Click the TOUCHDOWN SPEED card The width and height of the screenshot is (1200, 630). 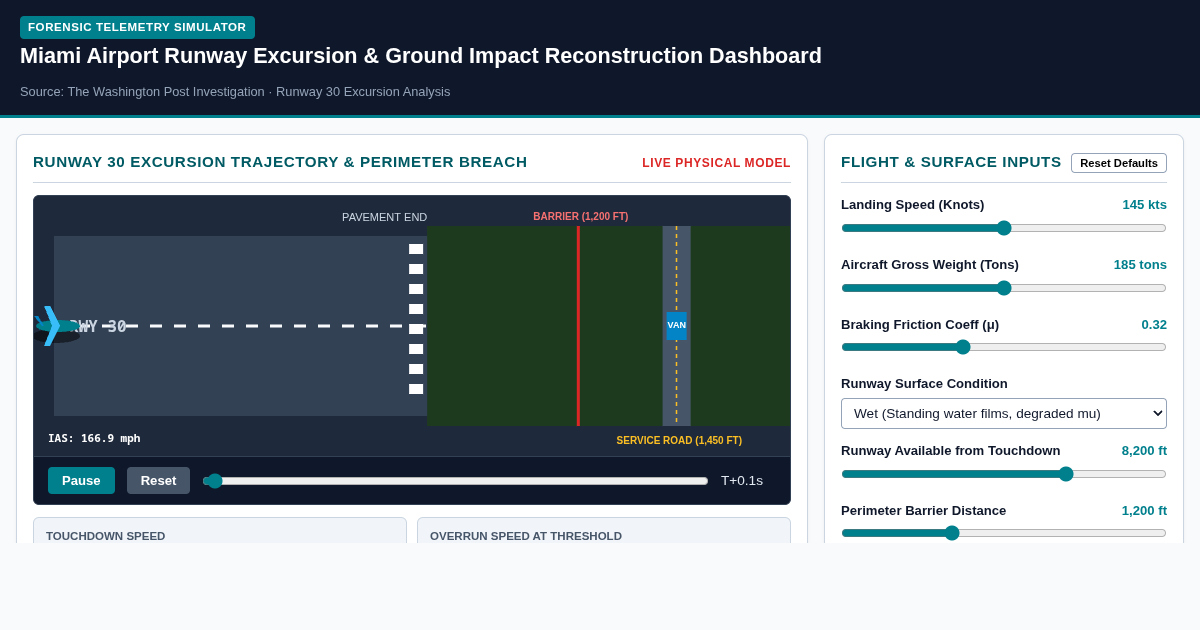pos(220,531)
